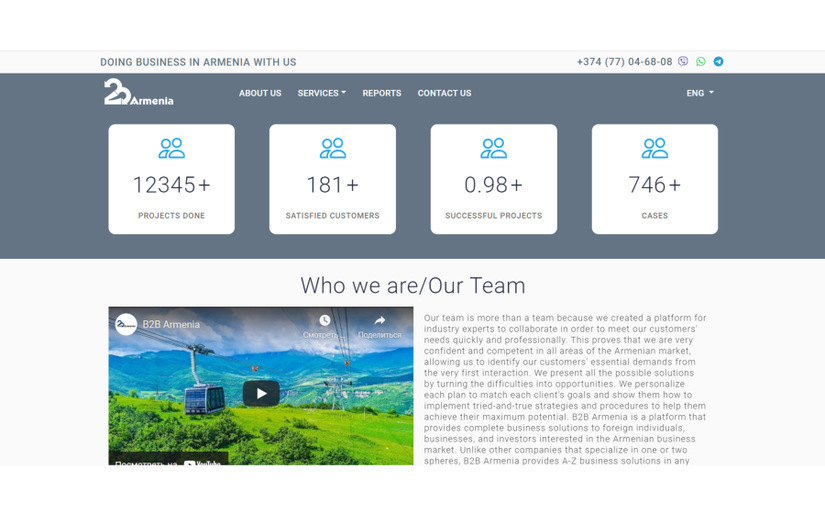This screenshot has width=825, height=525.
Task: Click the Cases label
Action: point(655,216)
